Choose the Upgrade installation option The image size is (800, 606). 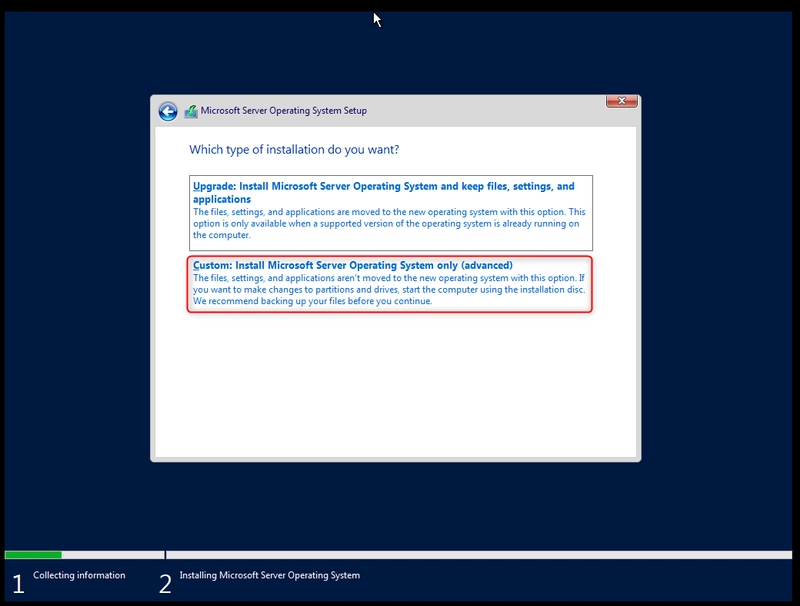391,213
